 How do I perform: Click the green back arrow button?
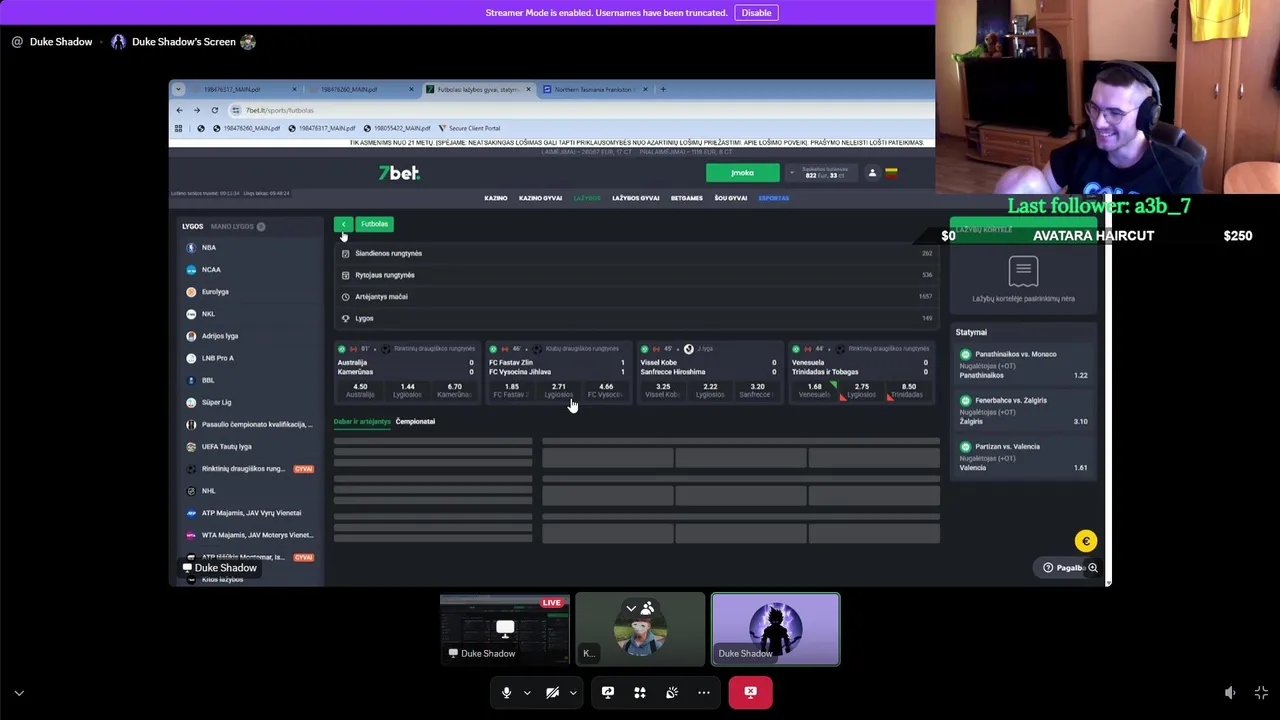(x=343, y=224)
